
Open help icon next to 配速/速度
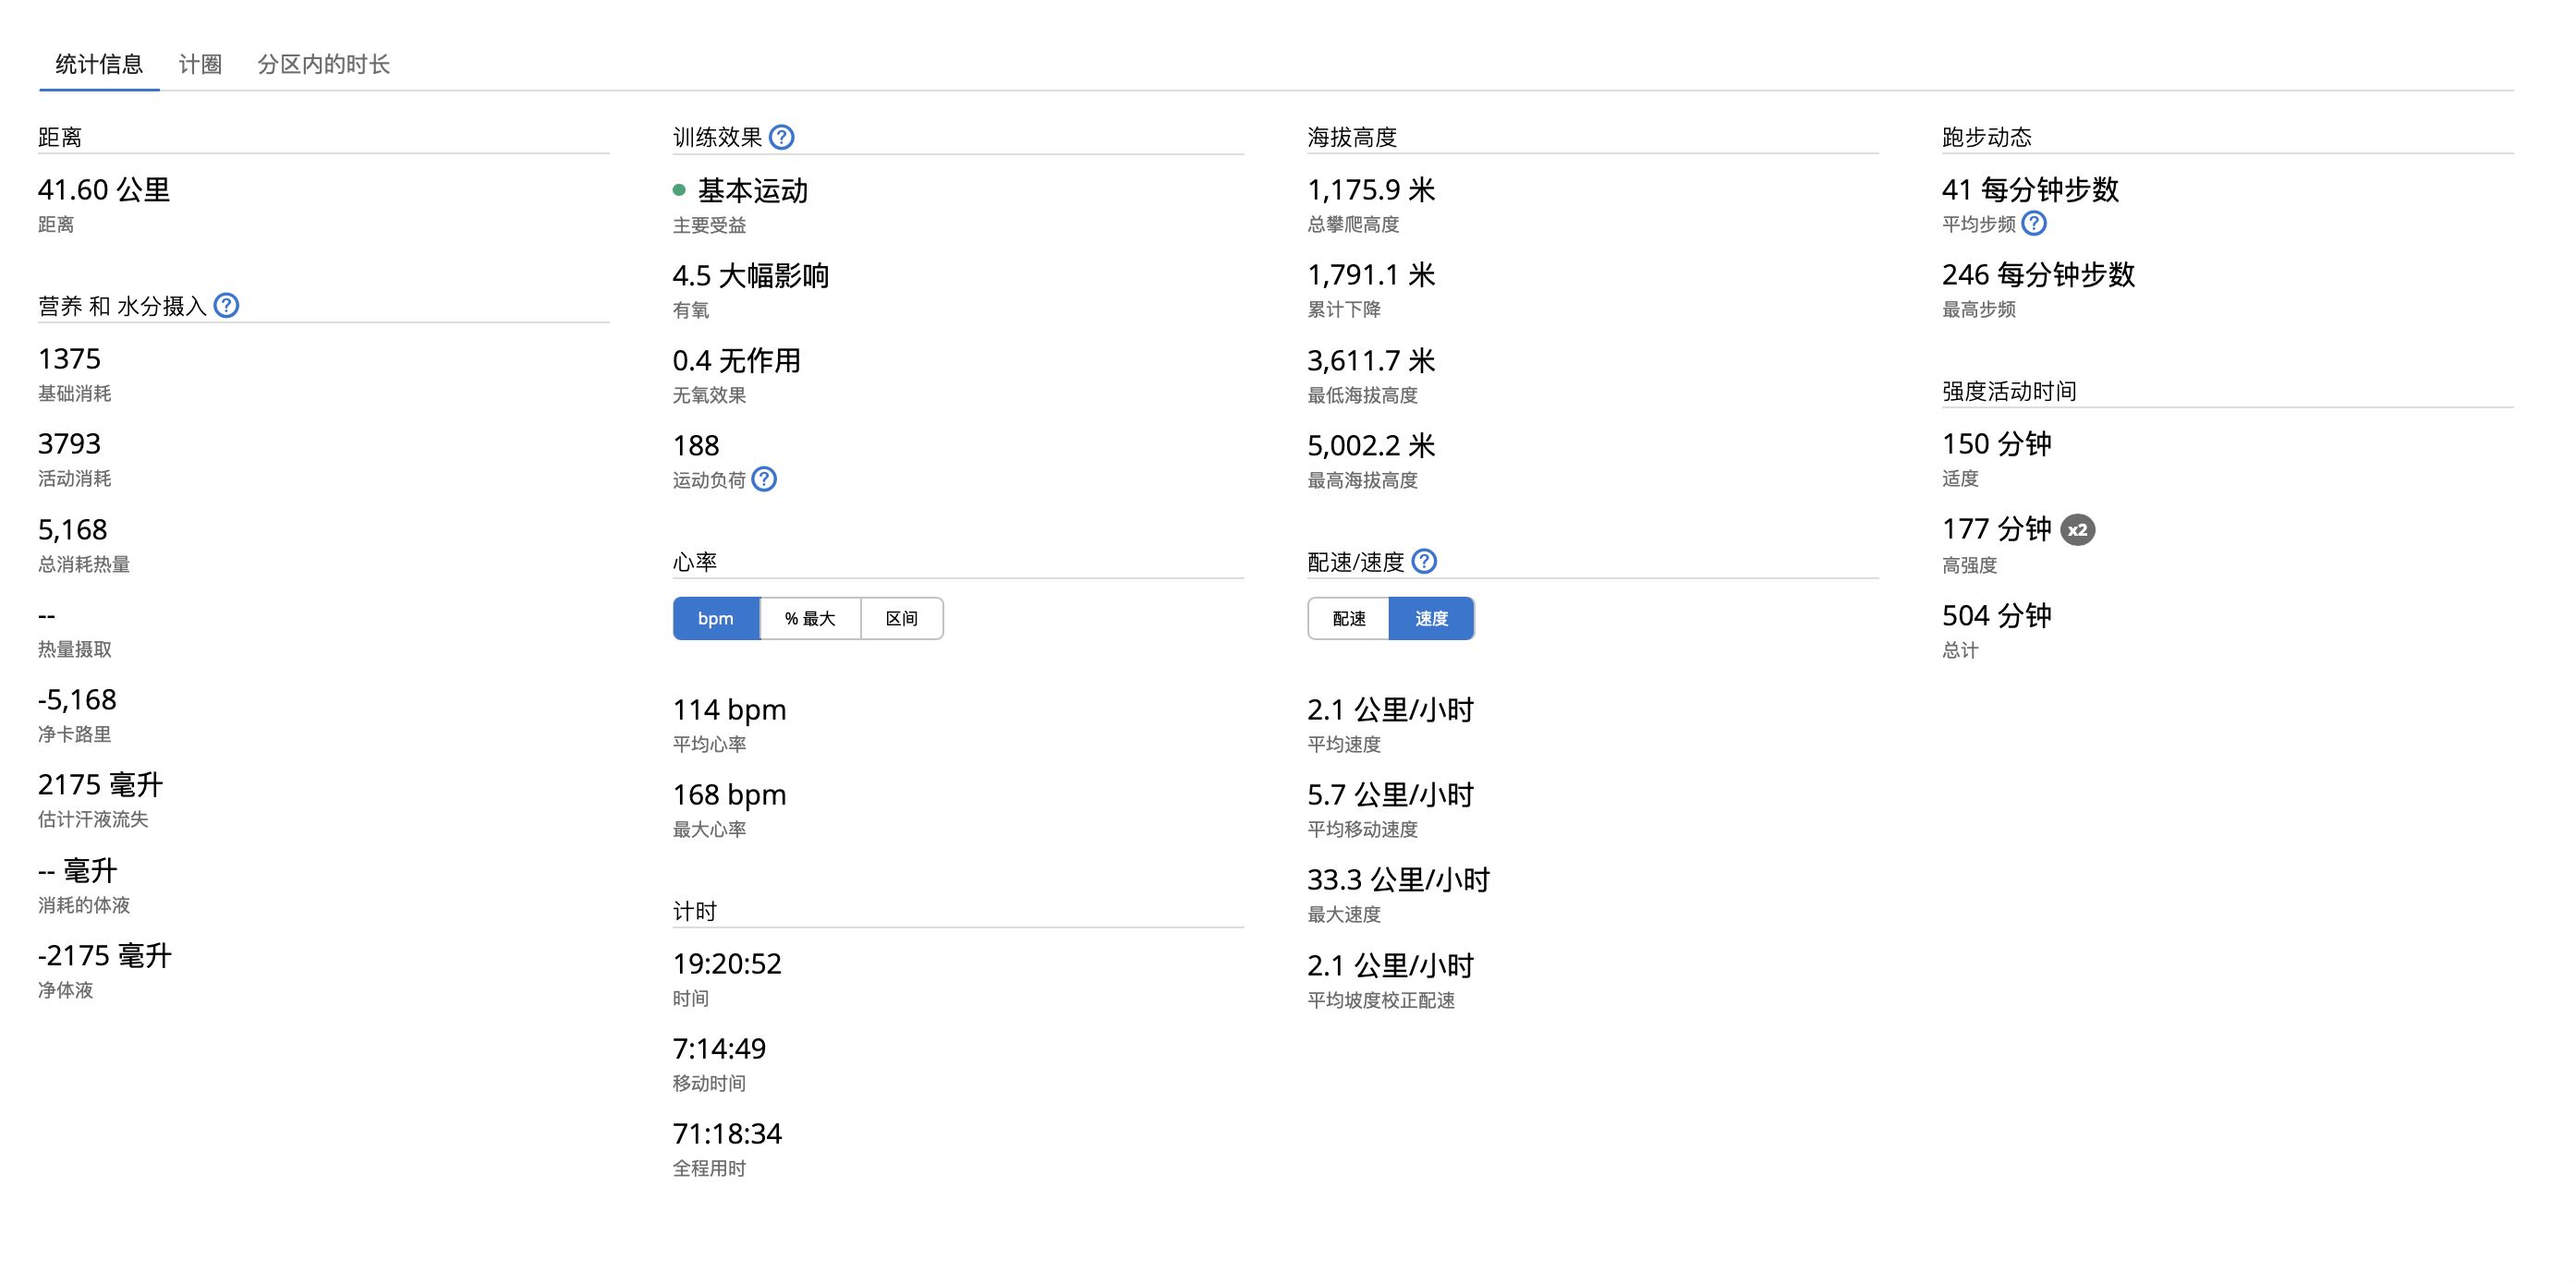[1424, 561]
